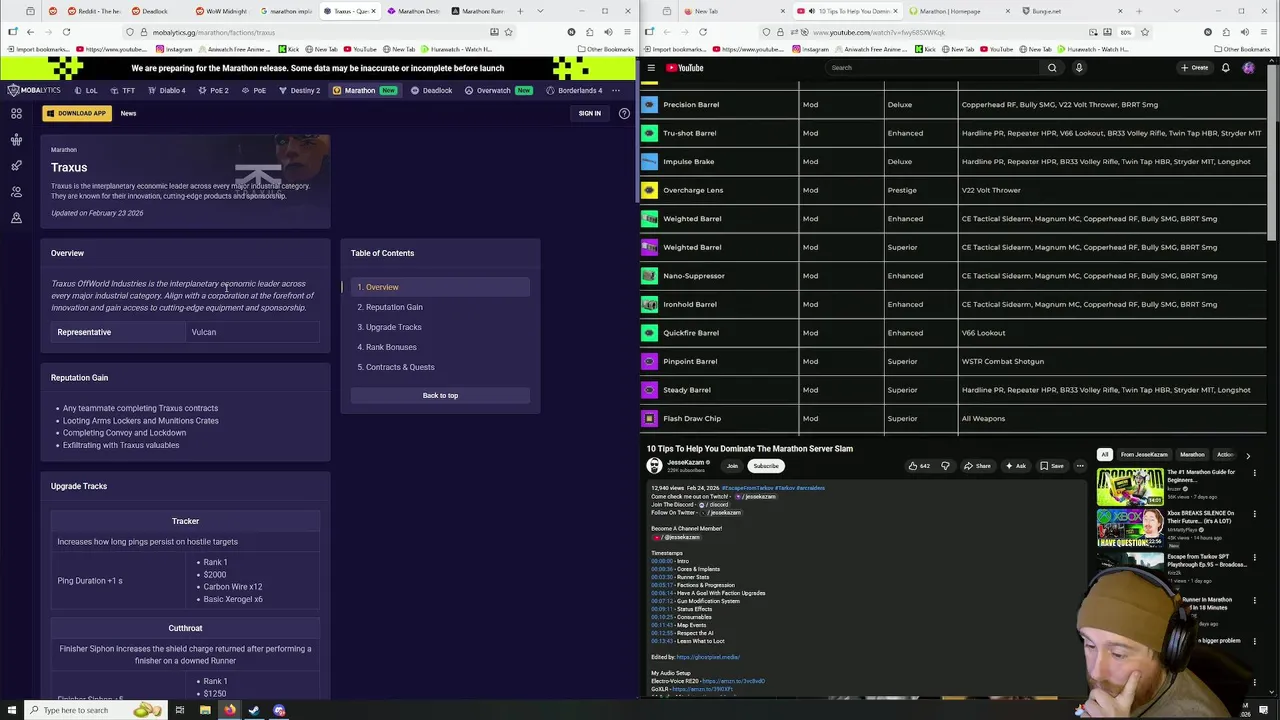Viewport: 1280px width, 720px height.
Task: Open new tab in left browser window
Action: click(520, 11)
